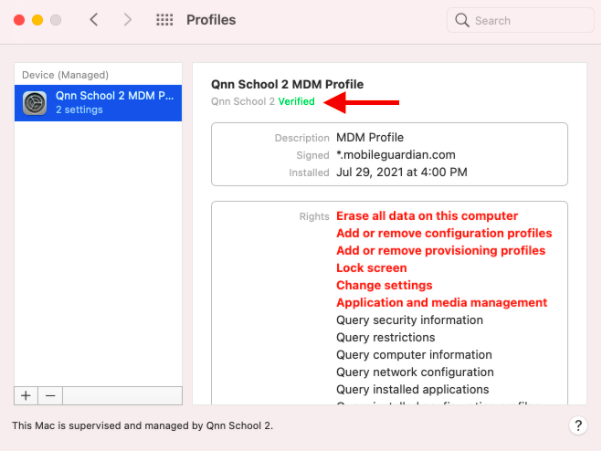
Task: Click Query security information
Action: 409,320
